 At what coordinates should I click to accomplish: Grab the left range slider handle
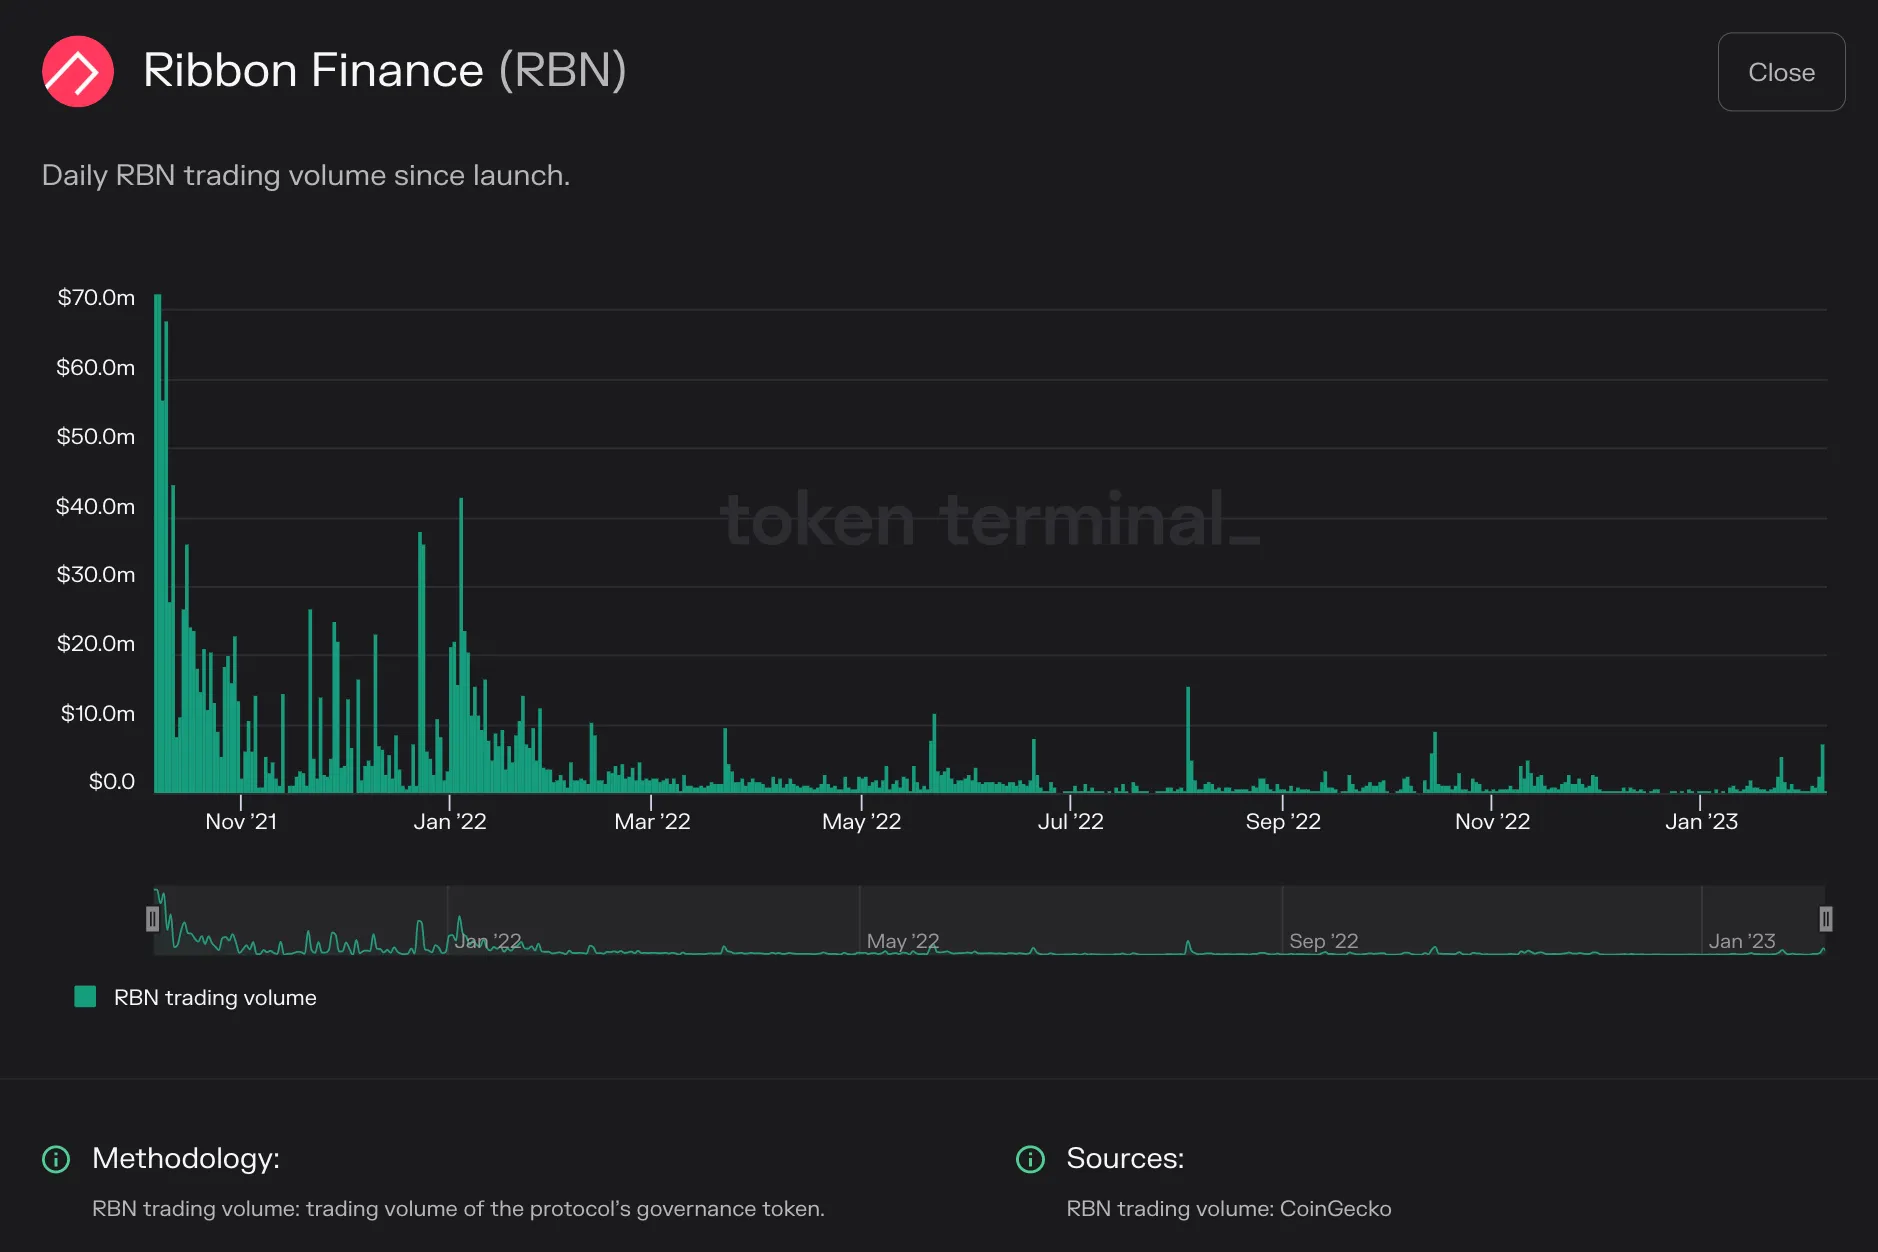[152, 918]
